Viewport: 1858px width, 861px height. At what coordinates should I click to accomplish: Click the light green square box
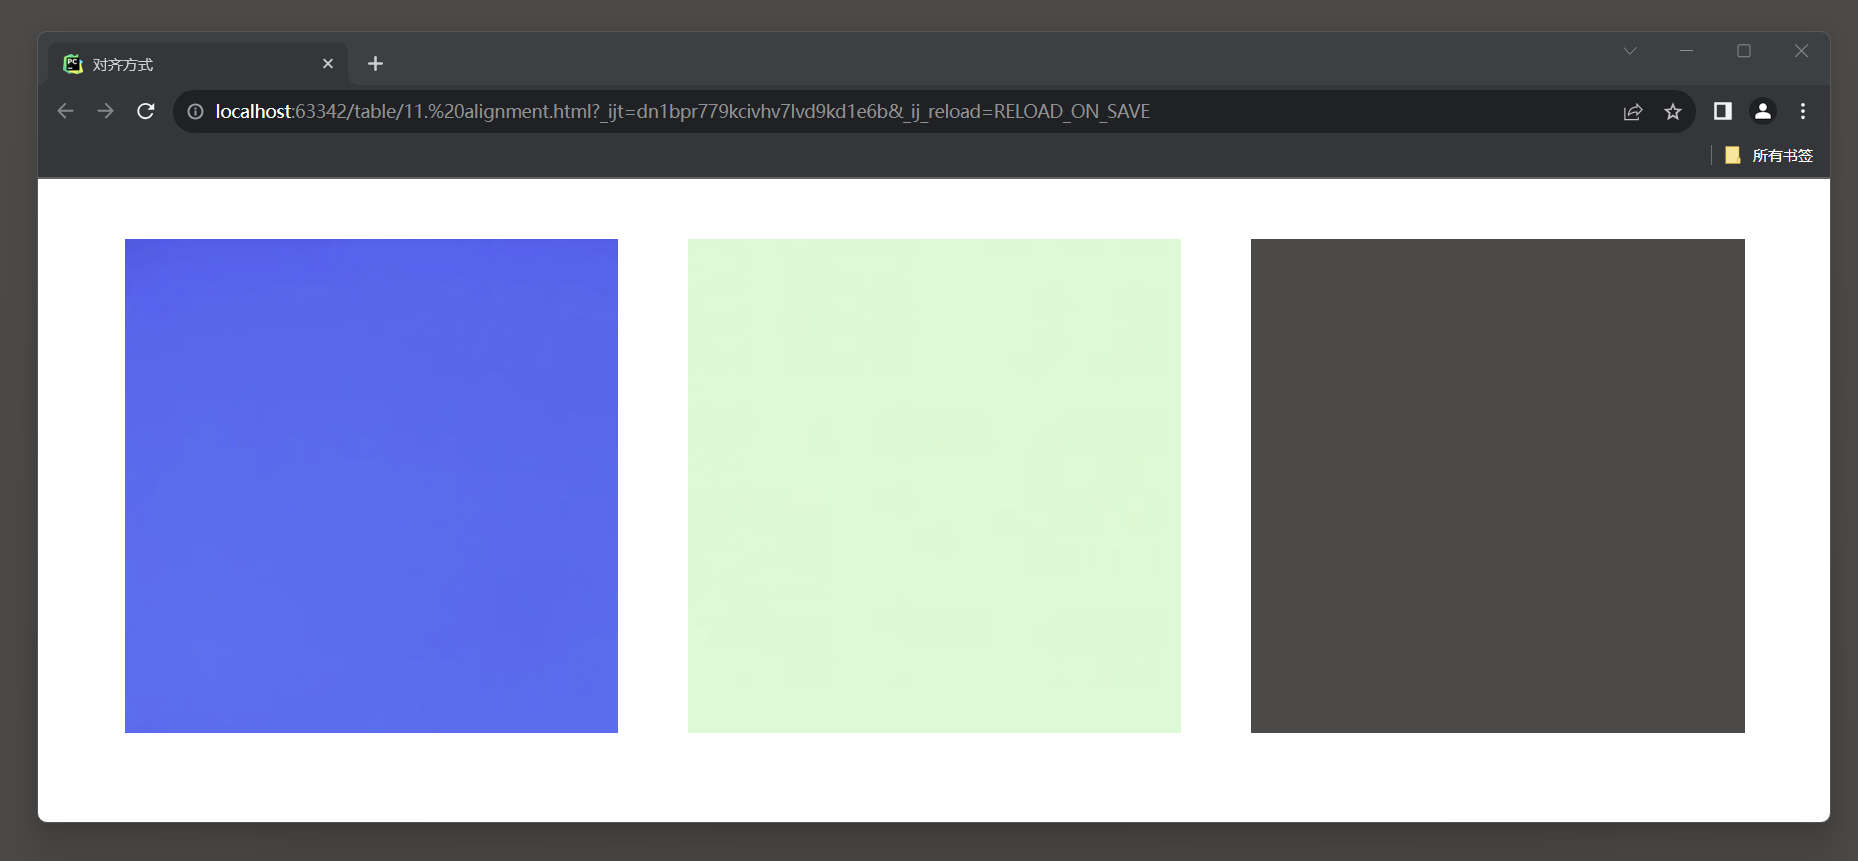click(934, 486)
